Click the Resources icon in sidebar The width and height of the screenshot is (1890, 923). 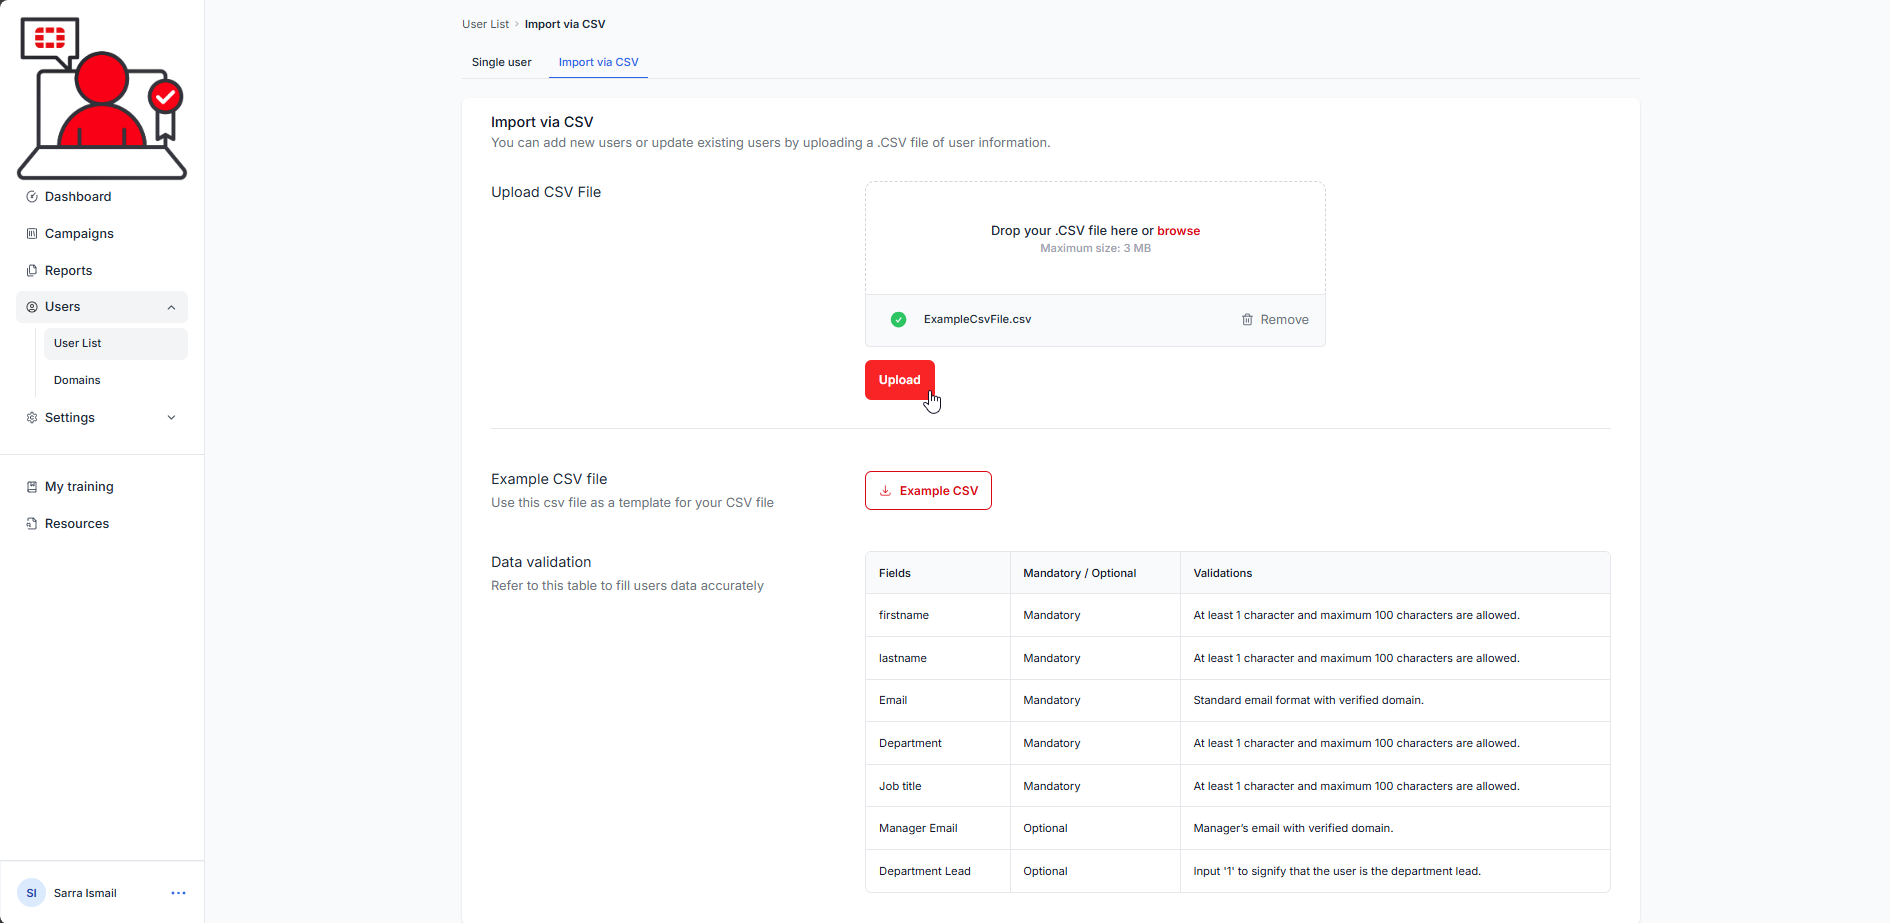coord(32,524)
